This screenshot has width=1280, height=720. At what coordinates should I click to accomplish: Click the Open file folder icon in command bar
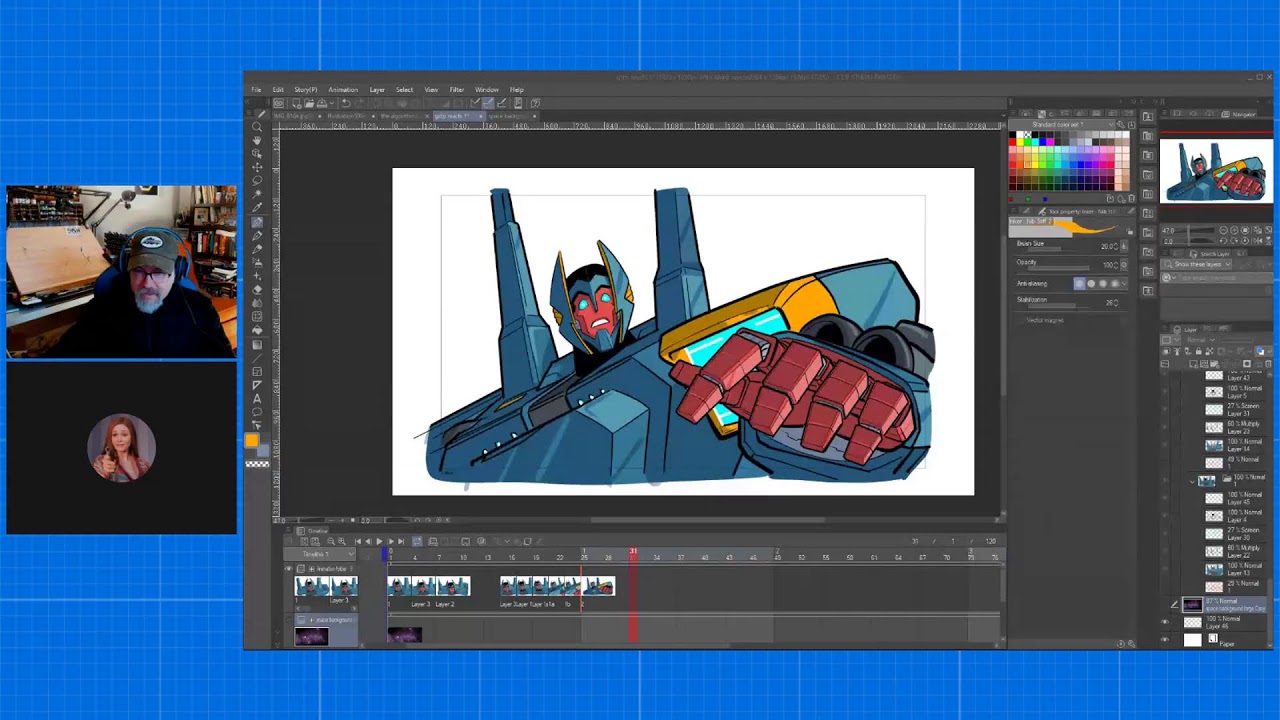tap(309, 104)
